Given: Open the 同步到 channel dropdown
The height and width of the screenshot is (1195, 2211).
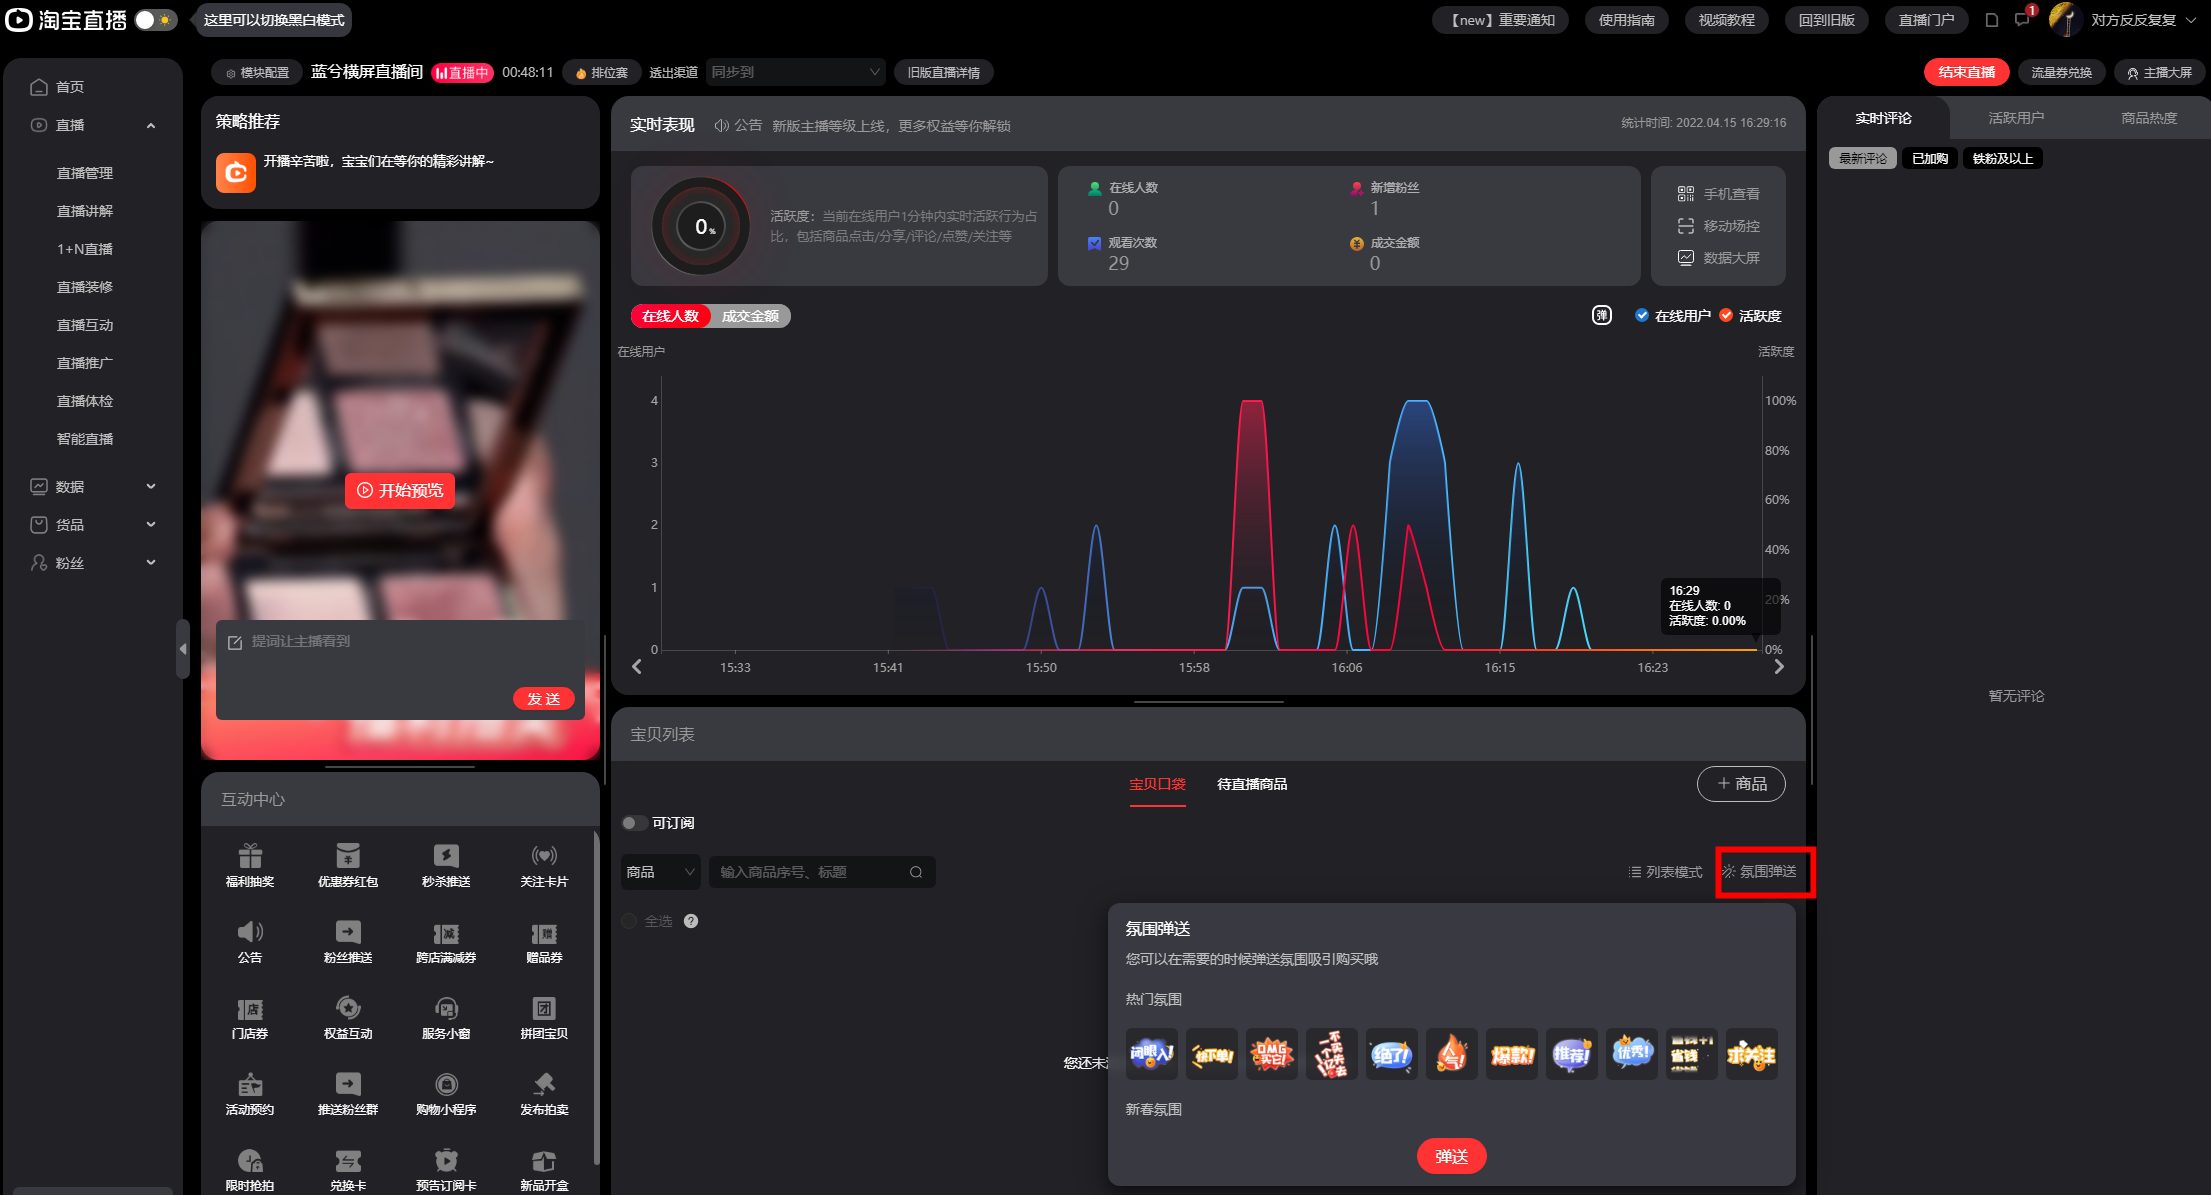Looking at the screenshot, I should point(795,72).
